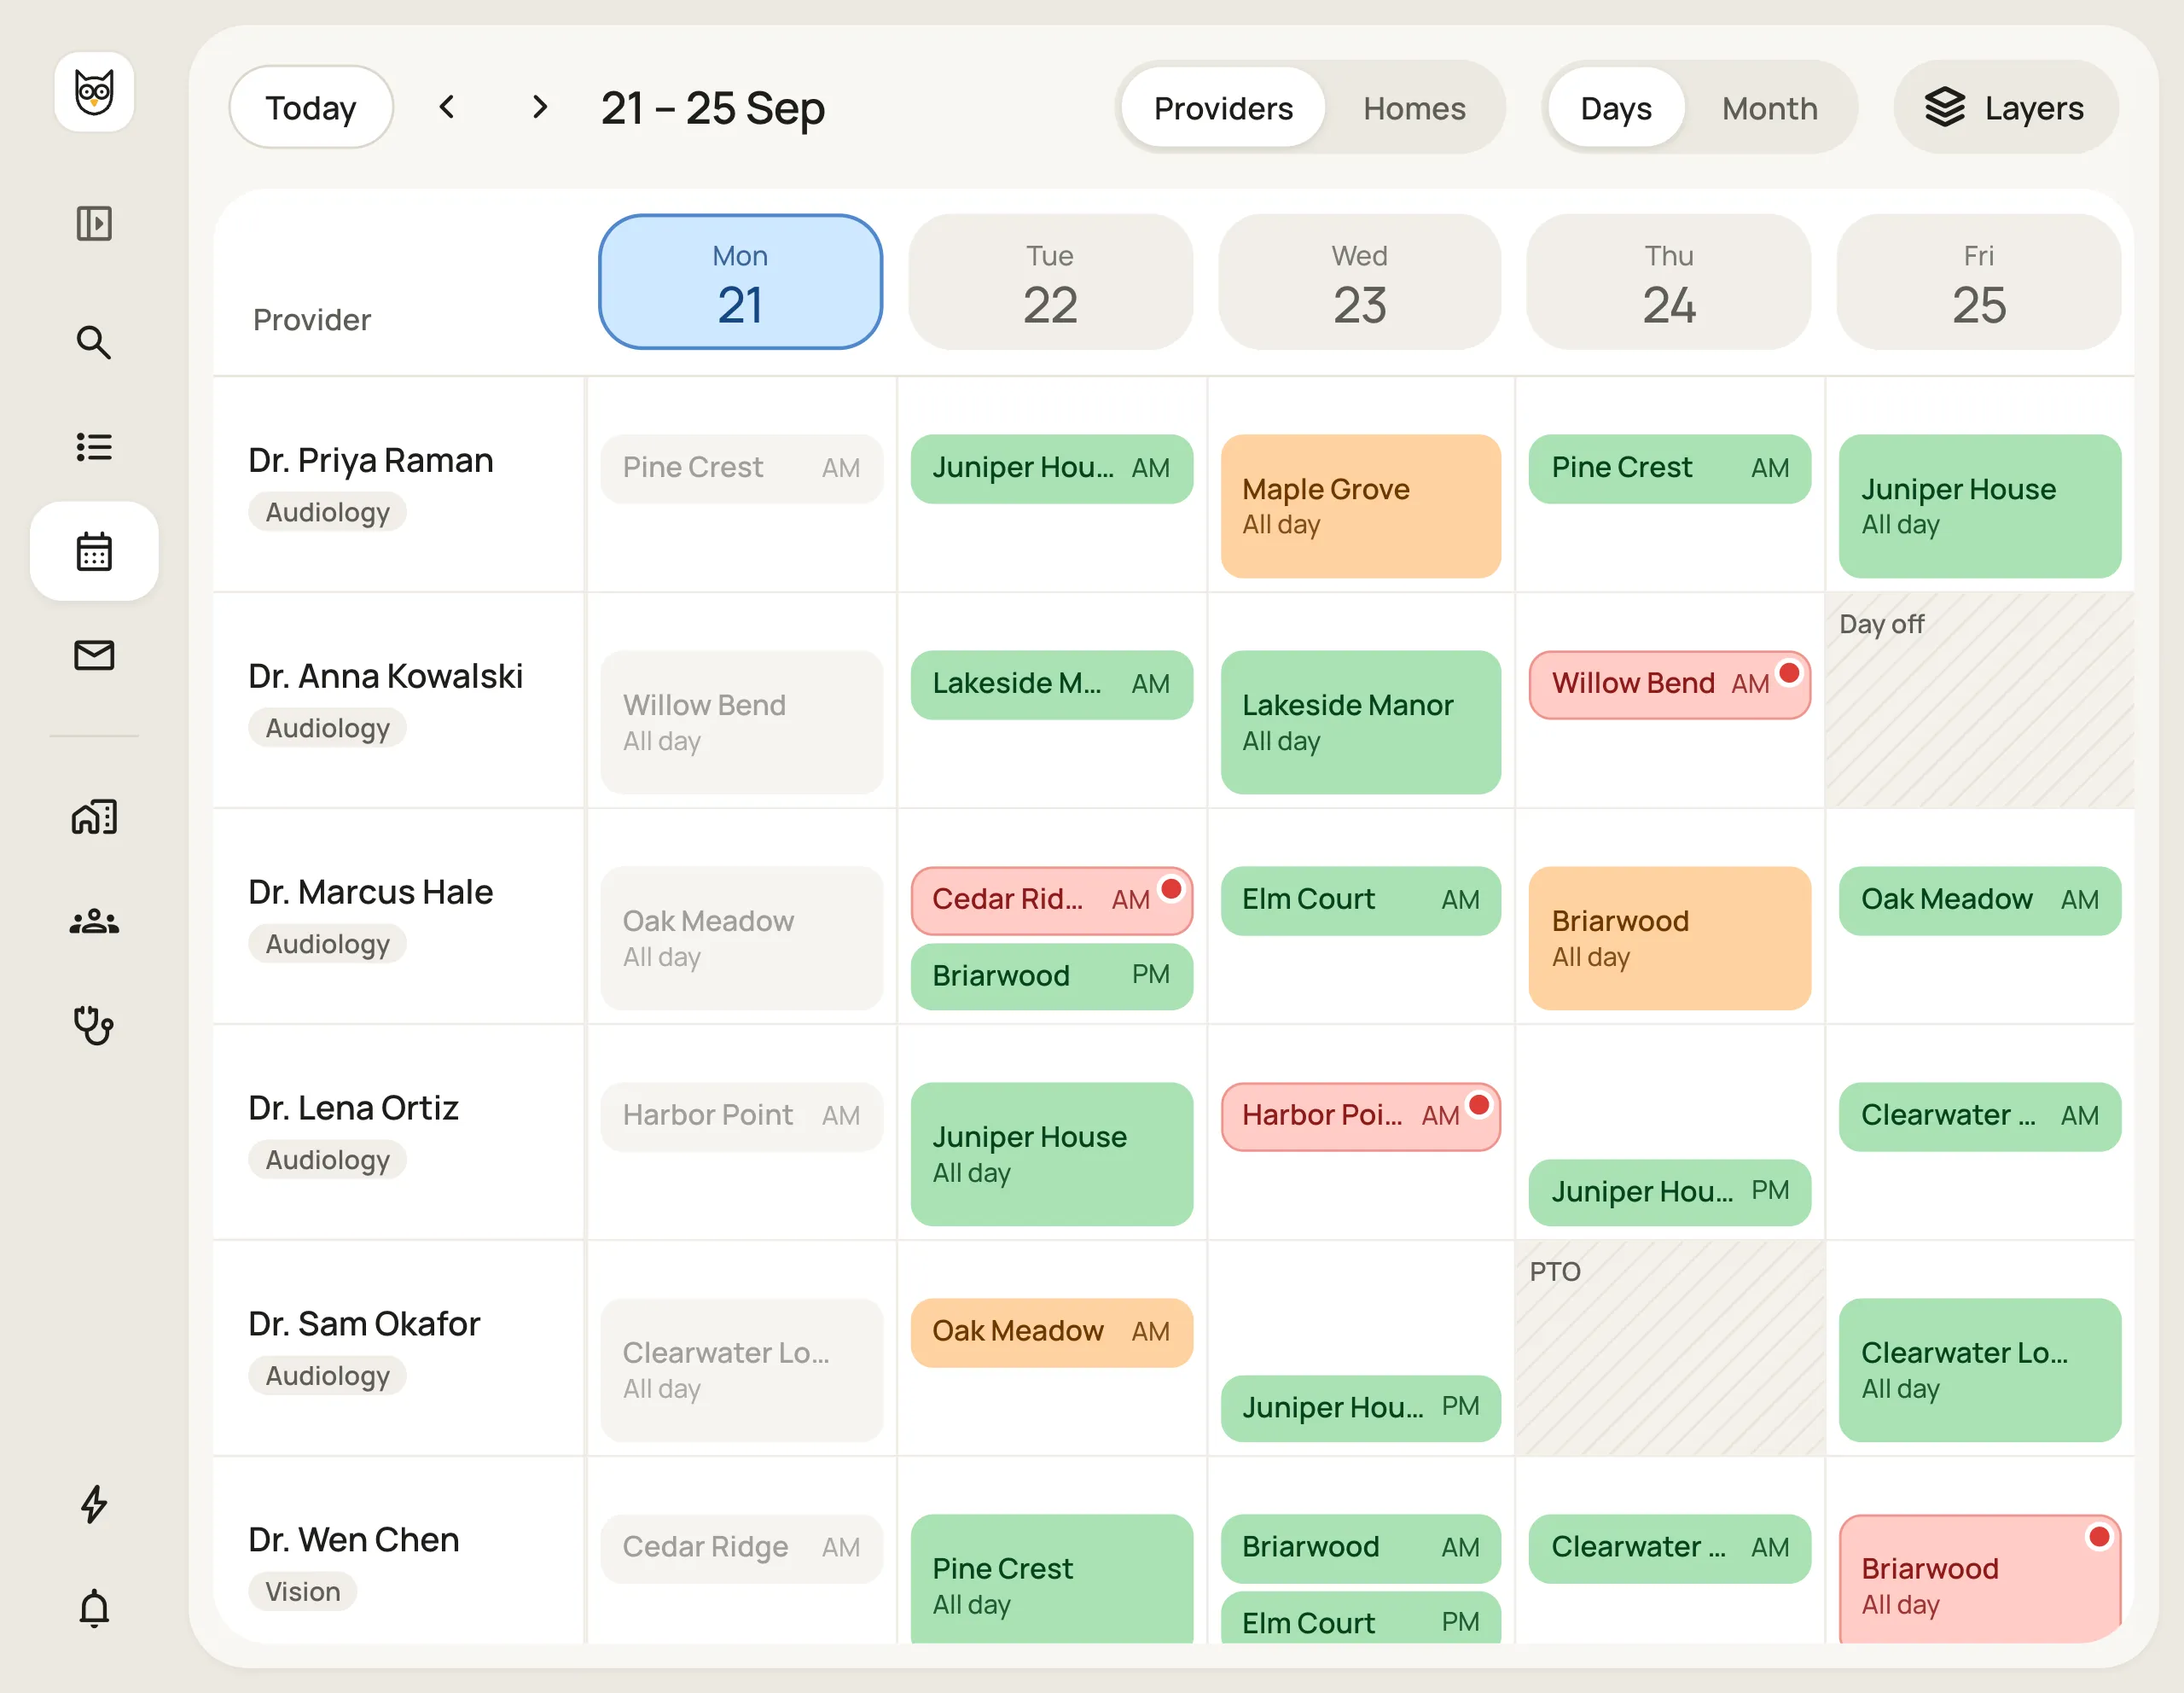The image size is (2184, 1693).
Task: Open the mail icon in sidebar
Action: coord(94,655)
